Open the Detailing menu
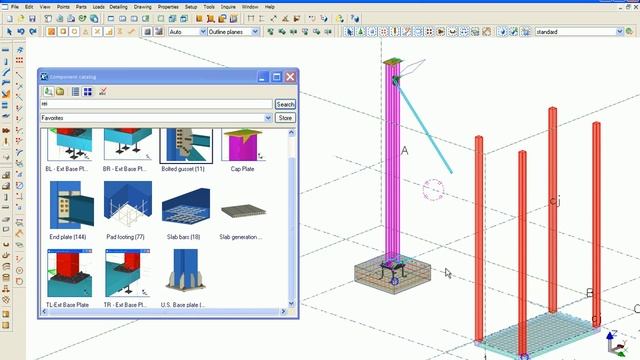 click(118, 7)
